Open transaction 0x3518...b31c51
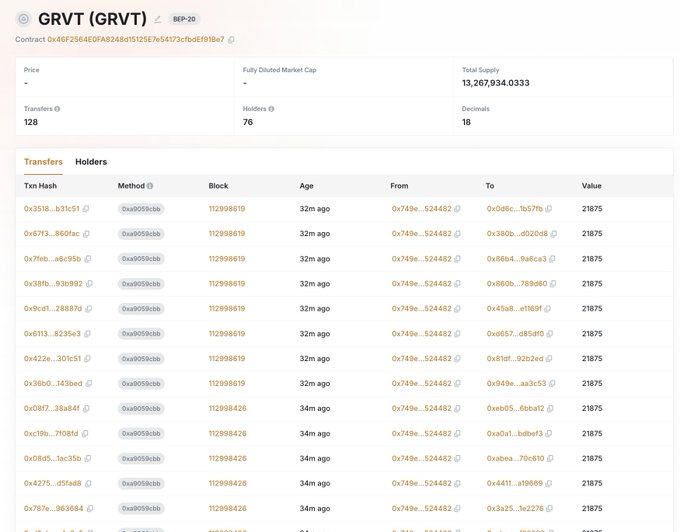Viewport: 680px width, 532px height. pos(52,209)
